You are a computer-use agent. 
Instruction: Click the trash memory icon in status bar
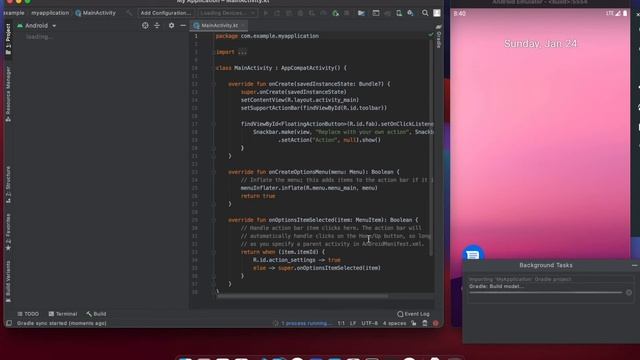pos(425,323)
